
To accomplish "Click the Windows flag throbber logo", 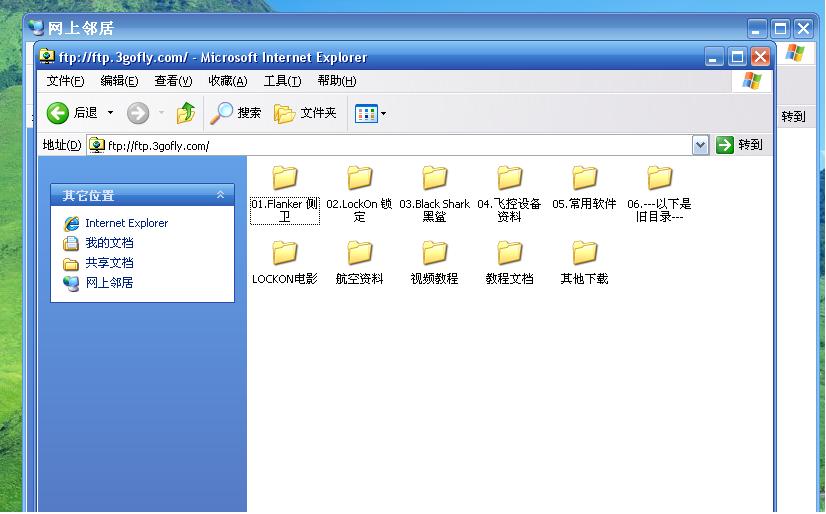I will [752, 81].
